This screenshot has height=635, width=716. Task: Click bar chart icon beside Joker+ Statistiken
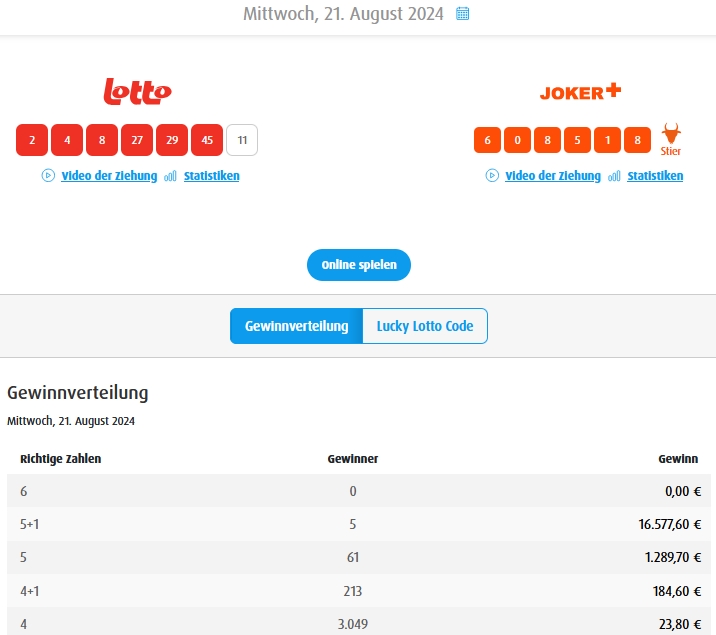click(614, 176)
